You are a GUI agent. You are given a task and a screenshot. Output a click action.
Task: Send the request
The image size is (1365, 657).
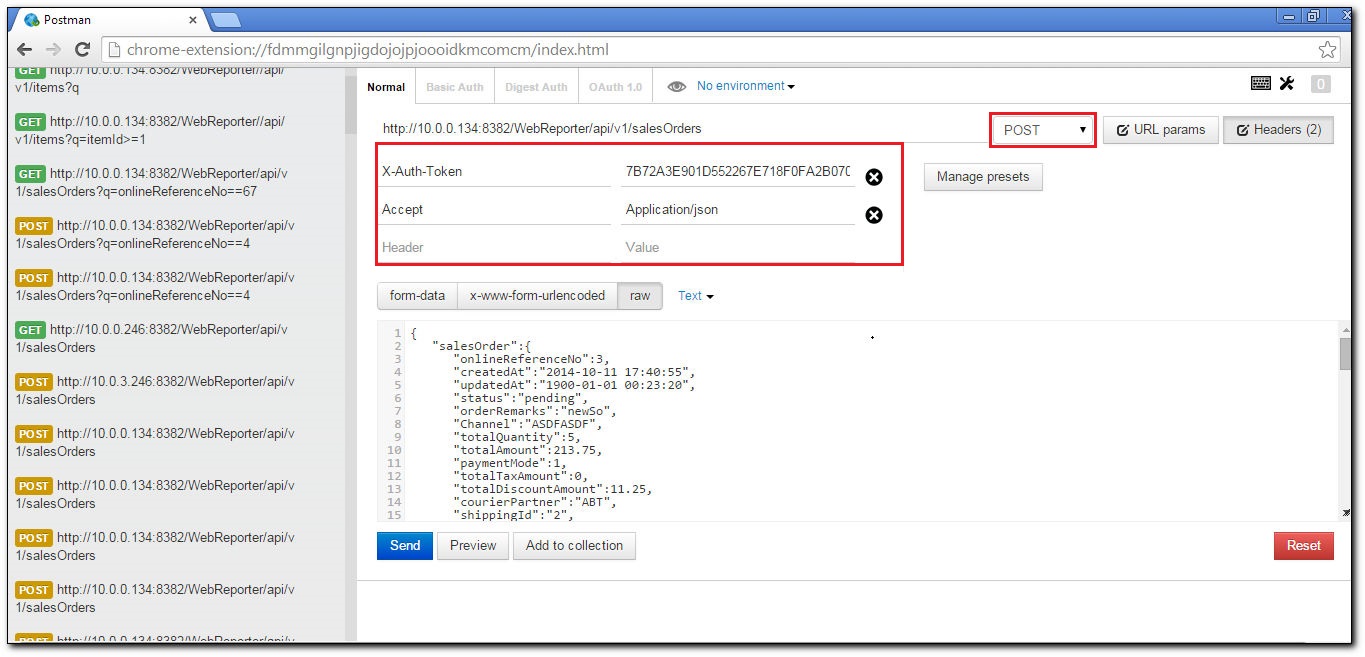405,546
